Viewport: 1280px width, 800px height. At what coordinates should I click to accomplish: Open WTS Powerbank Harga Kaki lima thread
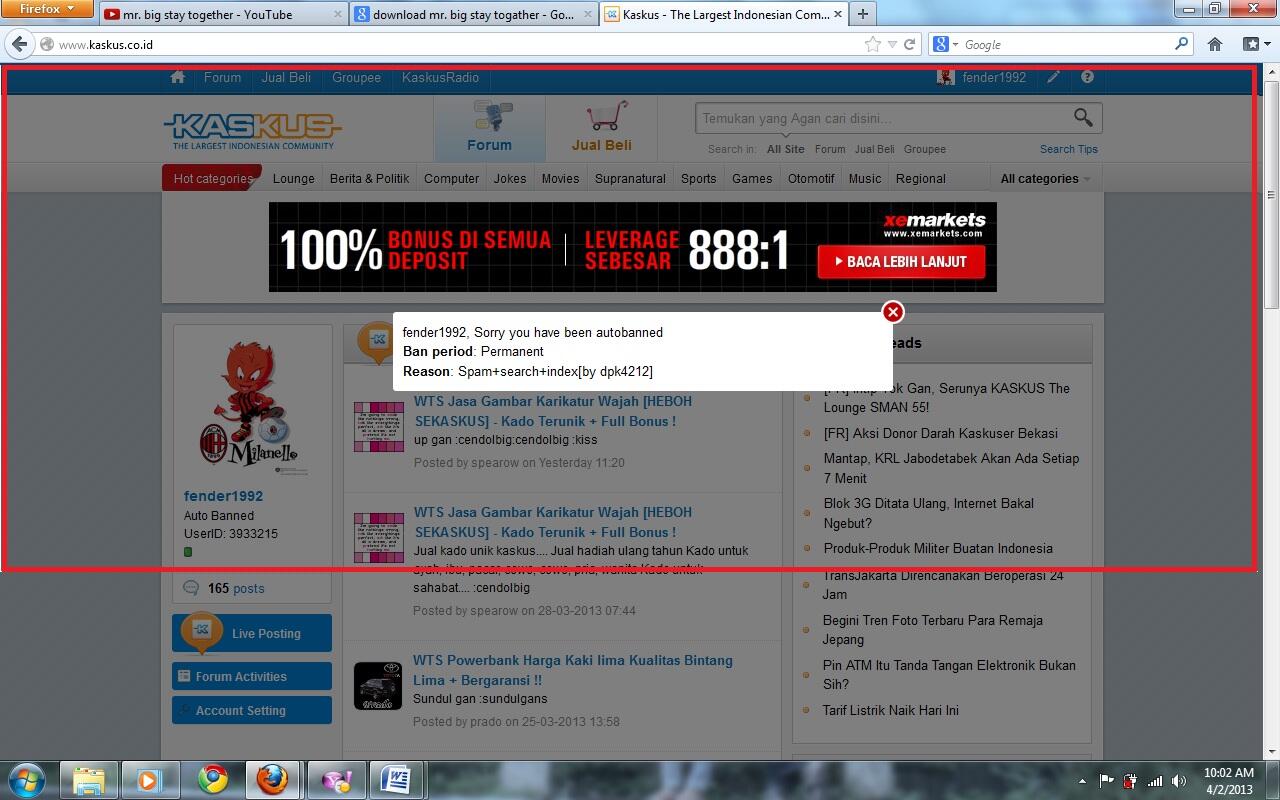pyautogui.click(x=573, y=670)
